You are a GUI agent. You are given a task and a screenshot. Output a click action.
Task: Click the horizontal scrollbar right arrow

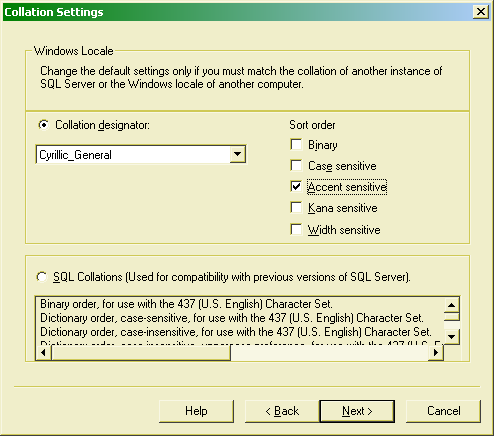(436, 353)
